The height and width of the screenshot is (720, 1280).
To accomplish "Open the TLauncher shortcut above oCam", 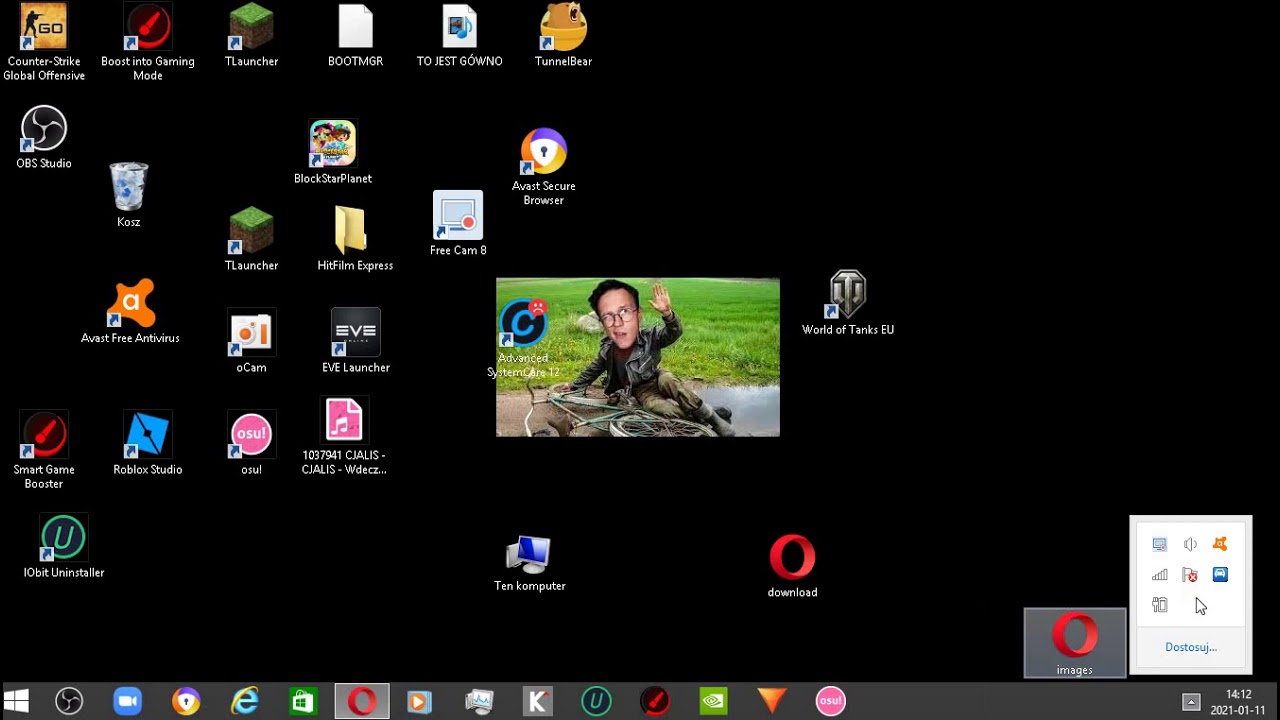I will [x=251, y=240].
